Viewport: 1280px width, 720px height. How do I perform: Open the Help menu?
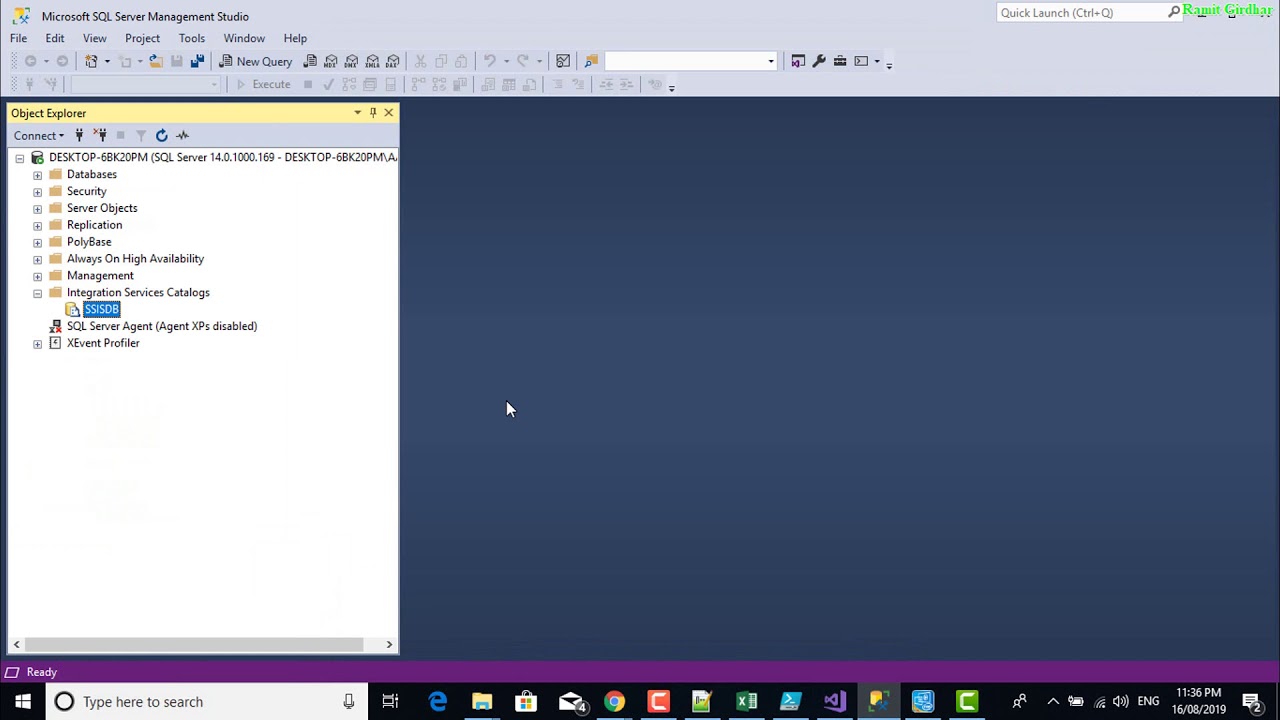295,38
